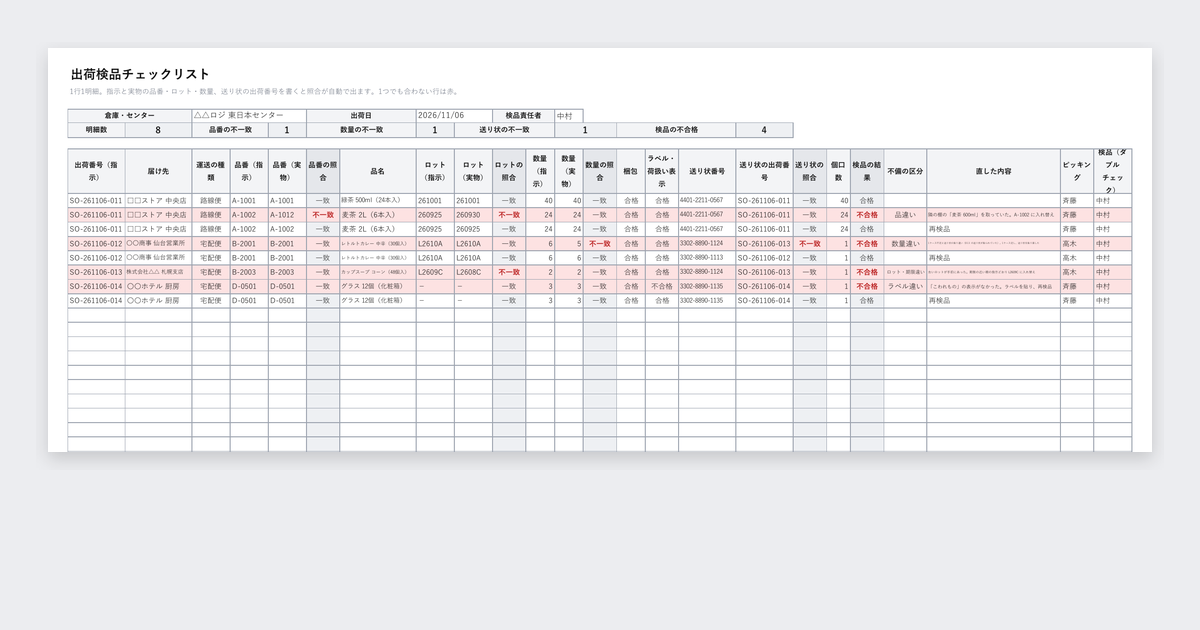
Task: Select the 品番の不一致 summary label
Action: [230, 130]
